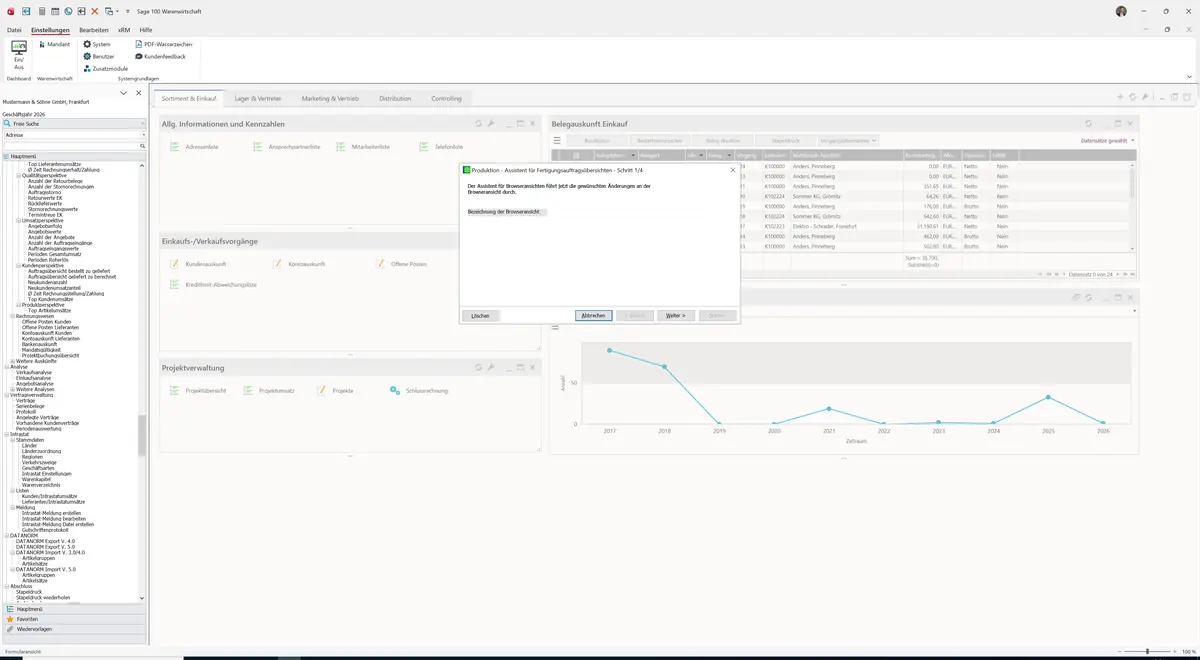Open the Mitarbeiterliste shortcut
This screenshot has height=660, width=1200.
(x=364, y=147)
